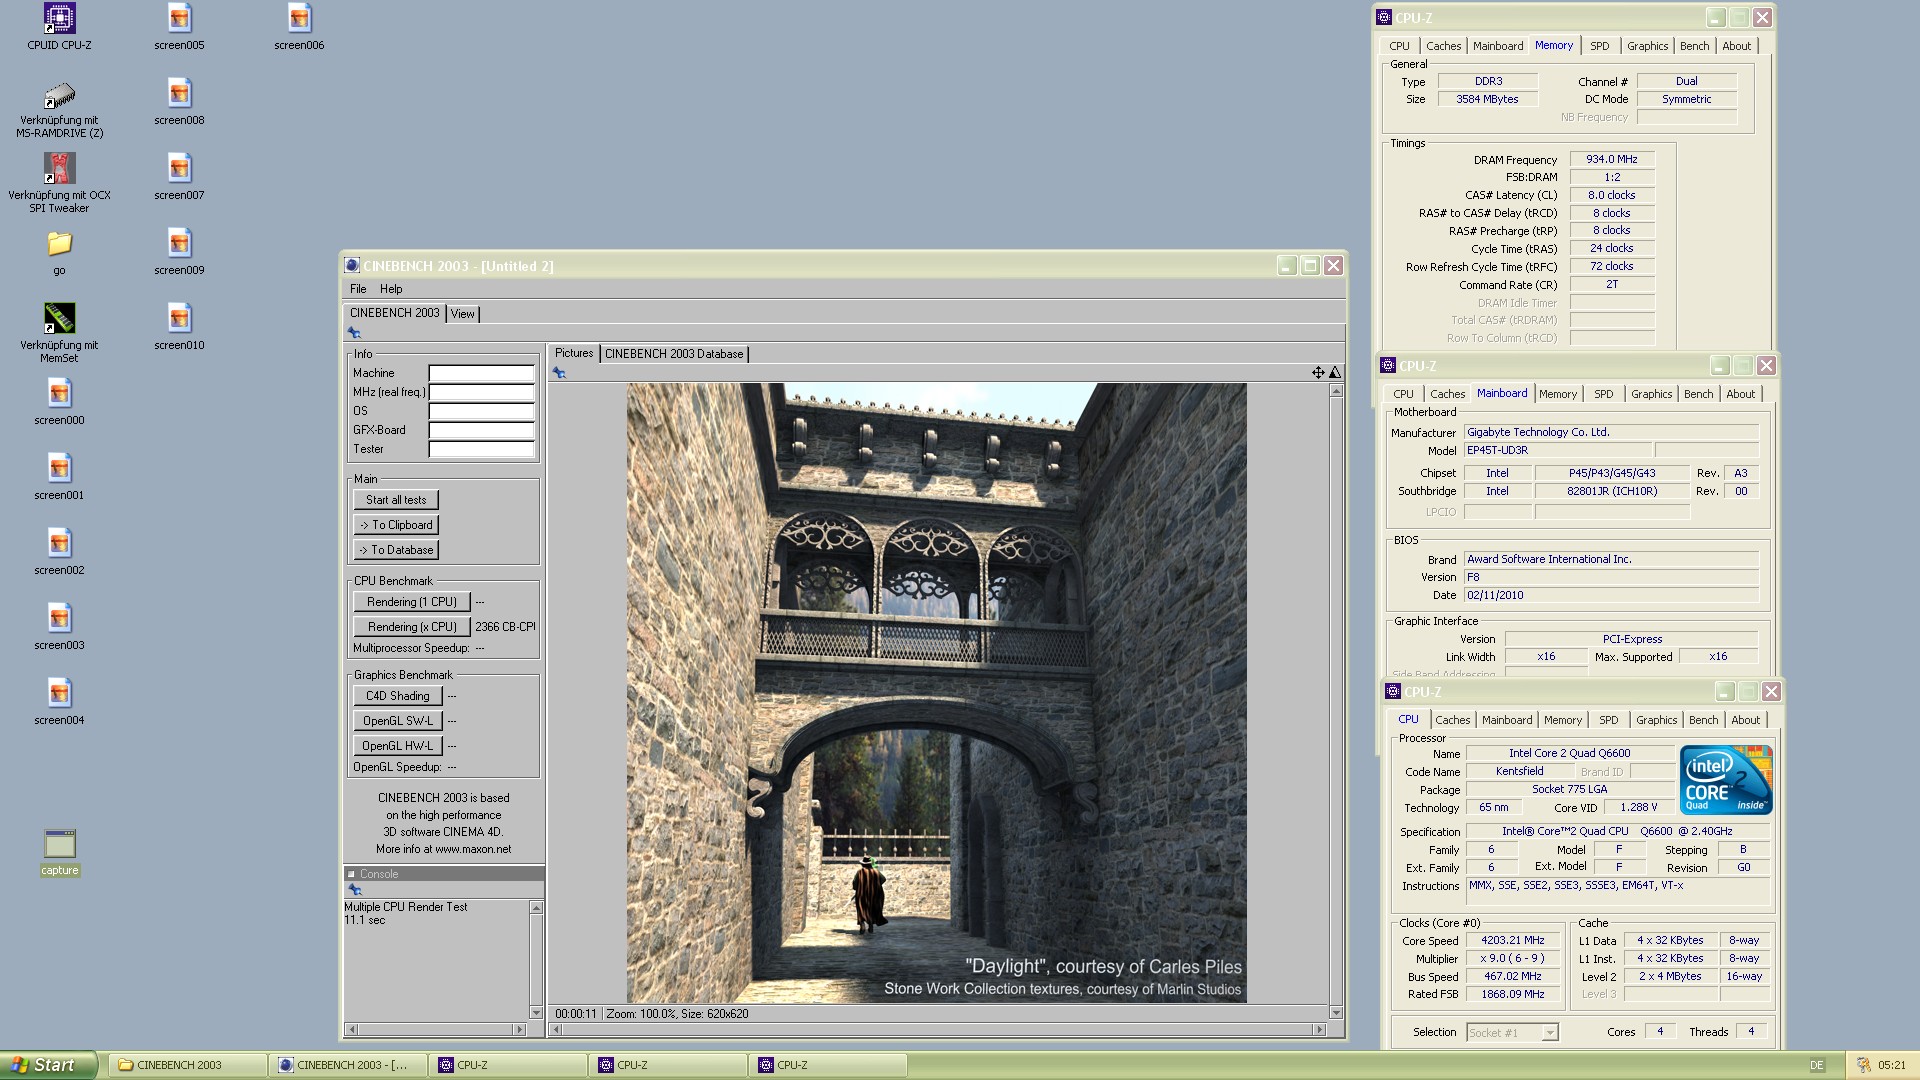Click the Windows Start button

click(49, 1065)
